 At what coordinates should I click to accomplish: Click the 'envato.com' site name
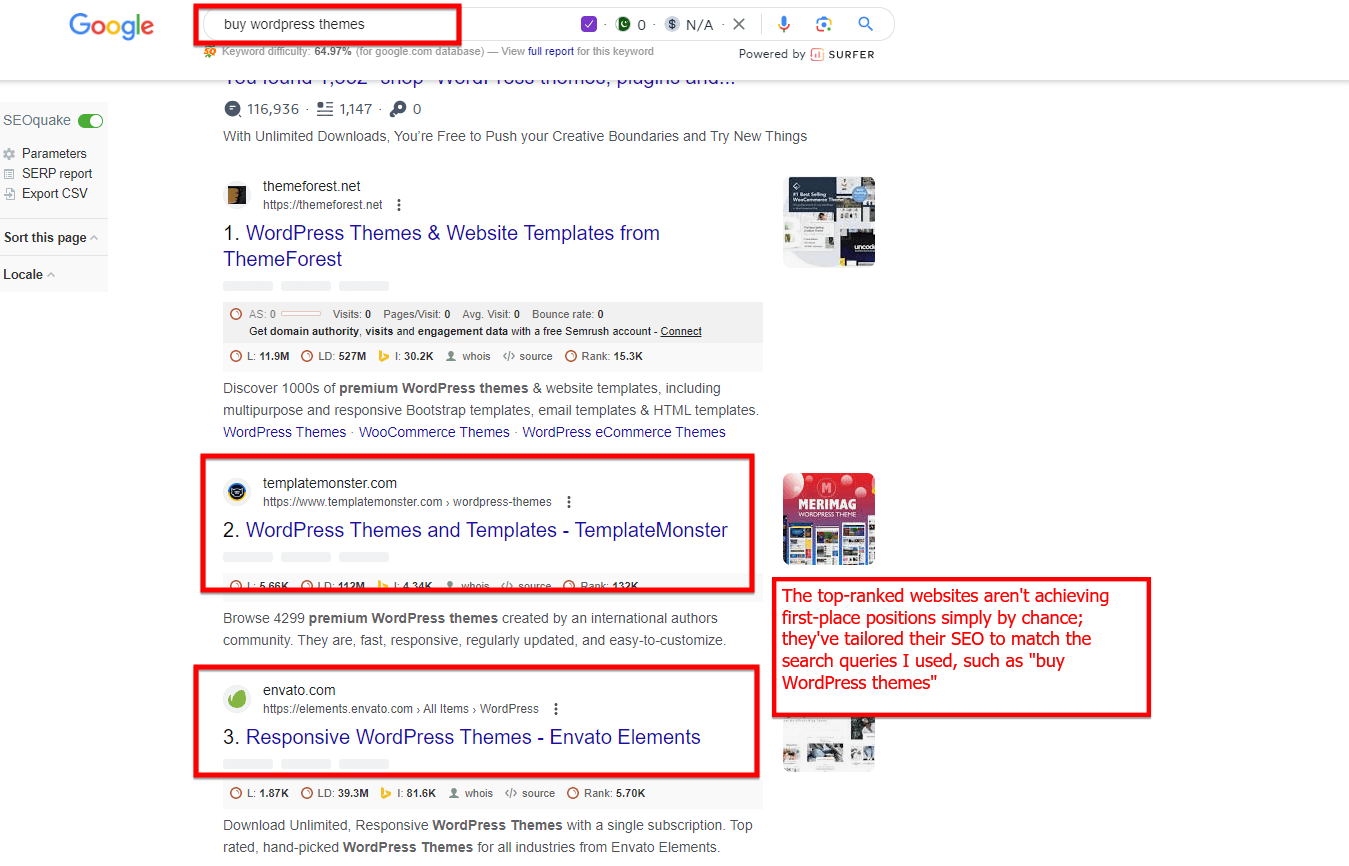[x=299, y=690]
